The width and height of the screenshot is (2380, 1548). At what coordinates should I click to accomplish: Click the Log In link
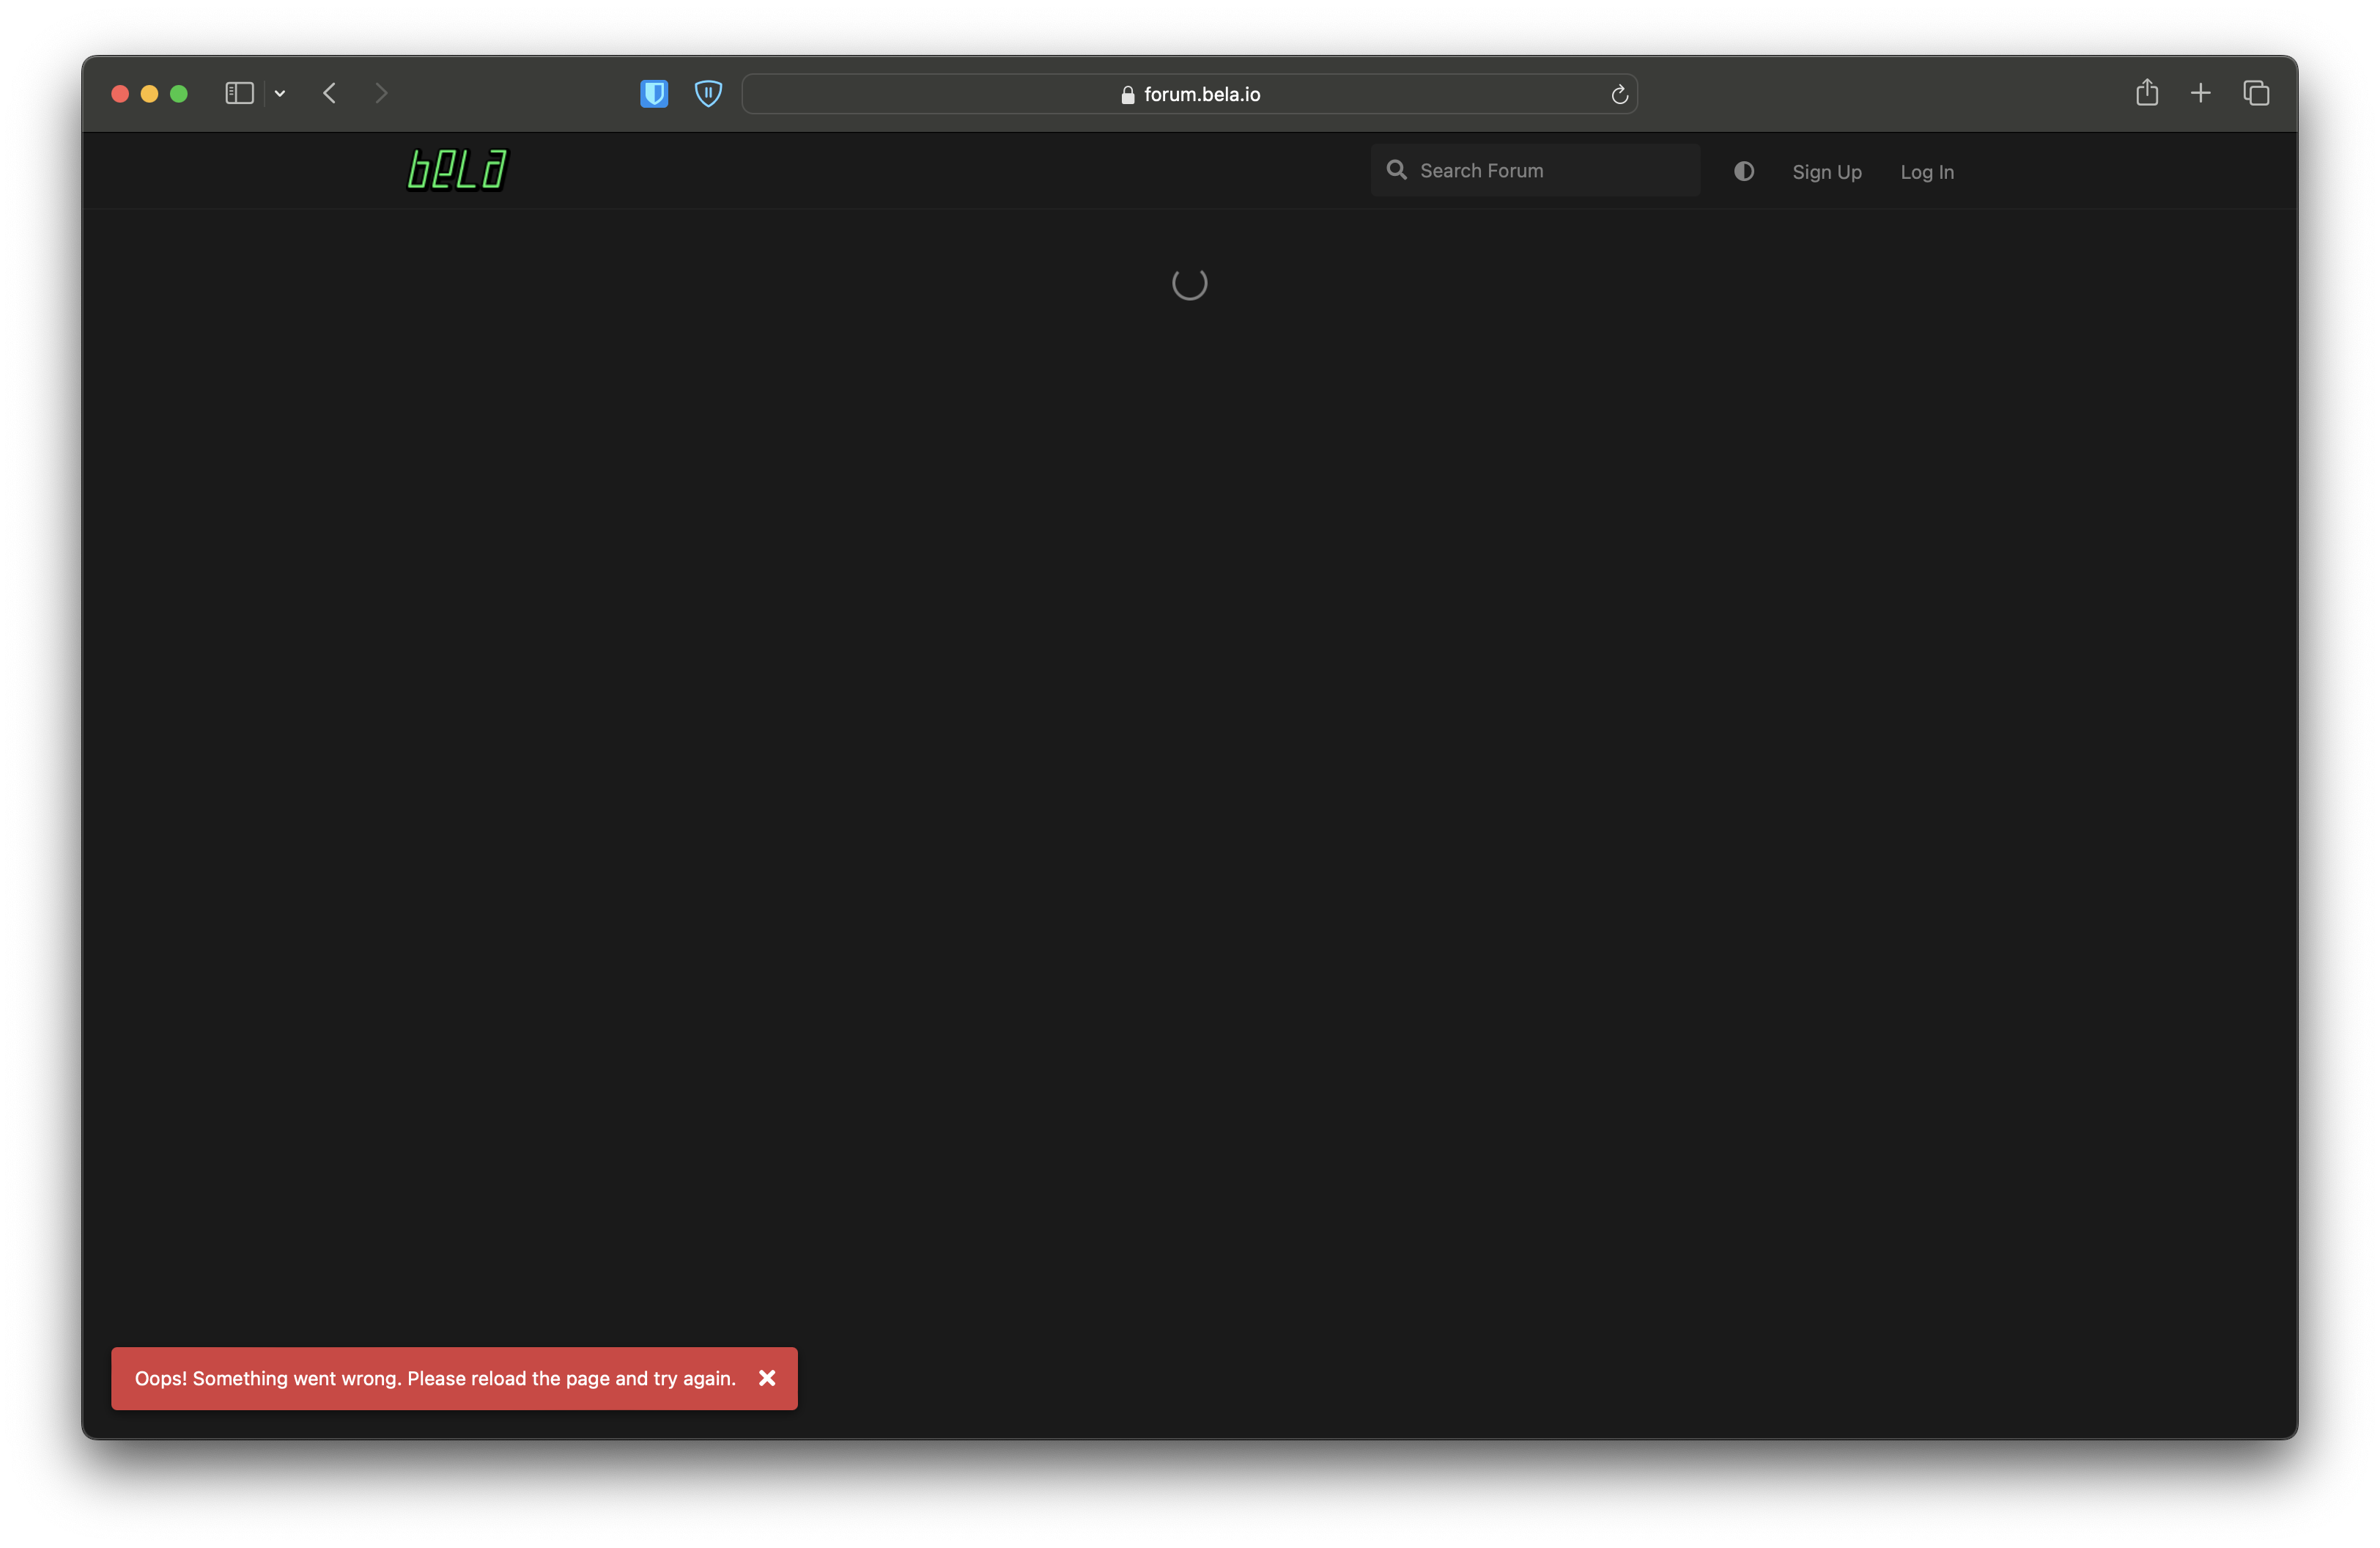click(x=1926, y=172)
